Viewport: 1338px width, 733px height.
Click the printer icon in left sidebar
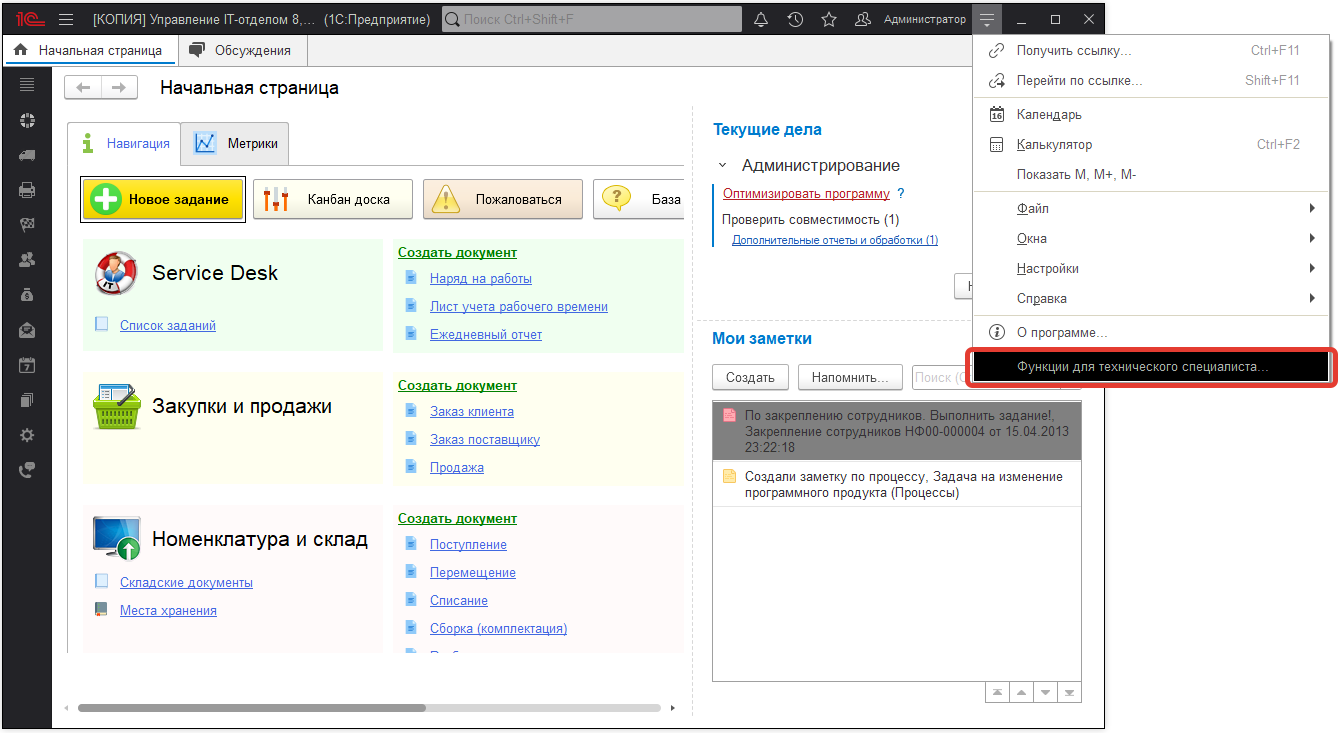[27, 190]
